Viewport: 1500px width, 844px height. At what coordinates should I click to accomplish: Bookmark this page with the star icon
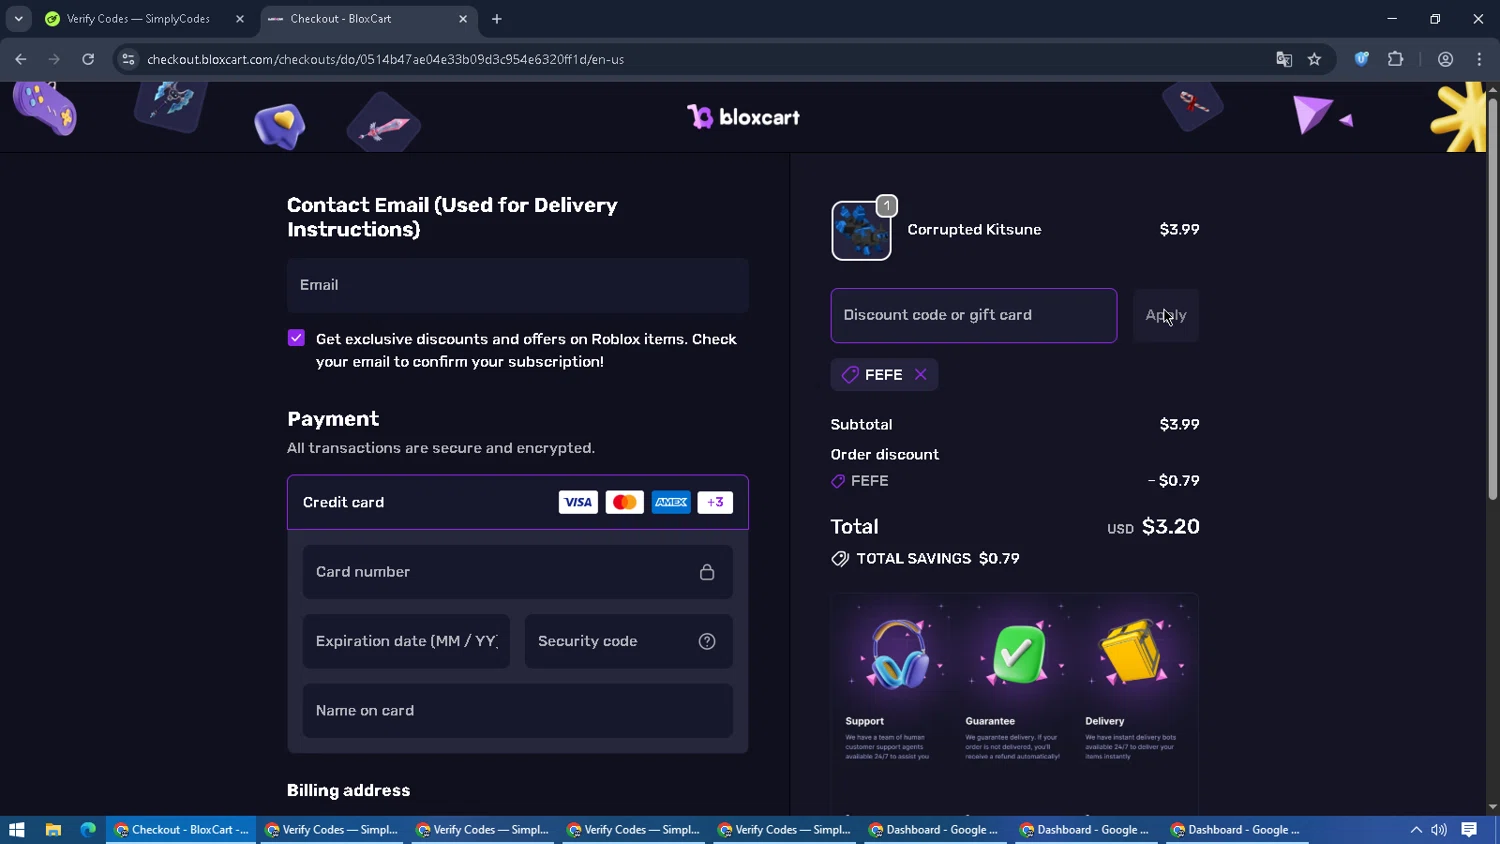1314,60
